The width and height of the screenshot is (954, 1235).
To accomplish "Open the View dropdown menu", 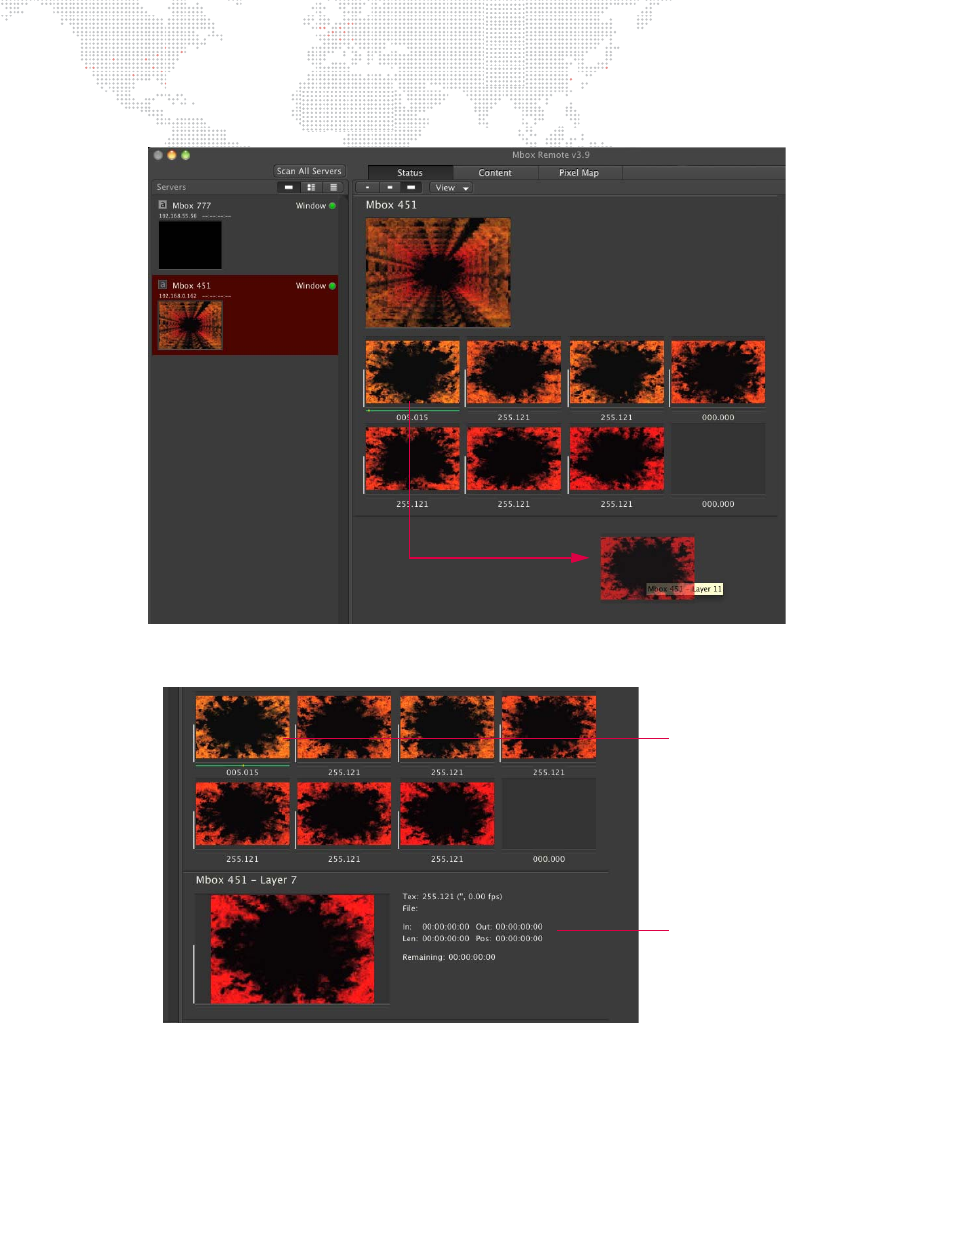I will (x=451, y=187).
